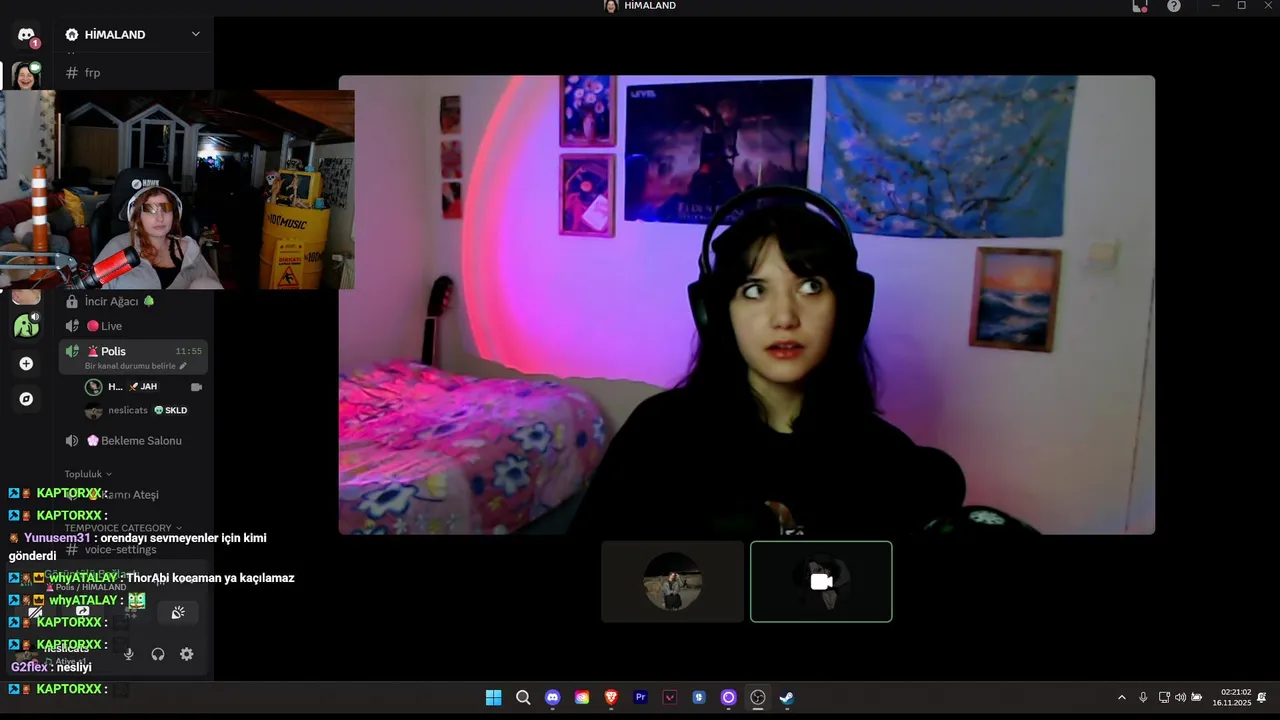1280x720 pixels.
Task: Click chat message from Yunusem31
Action: (138, 547)
